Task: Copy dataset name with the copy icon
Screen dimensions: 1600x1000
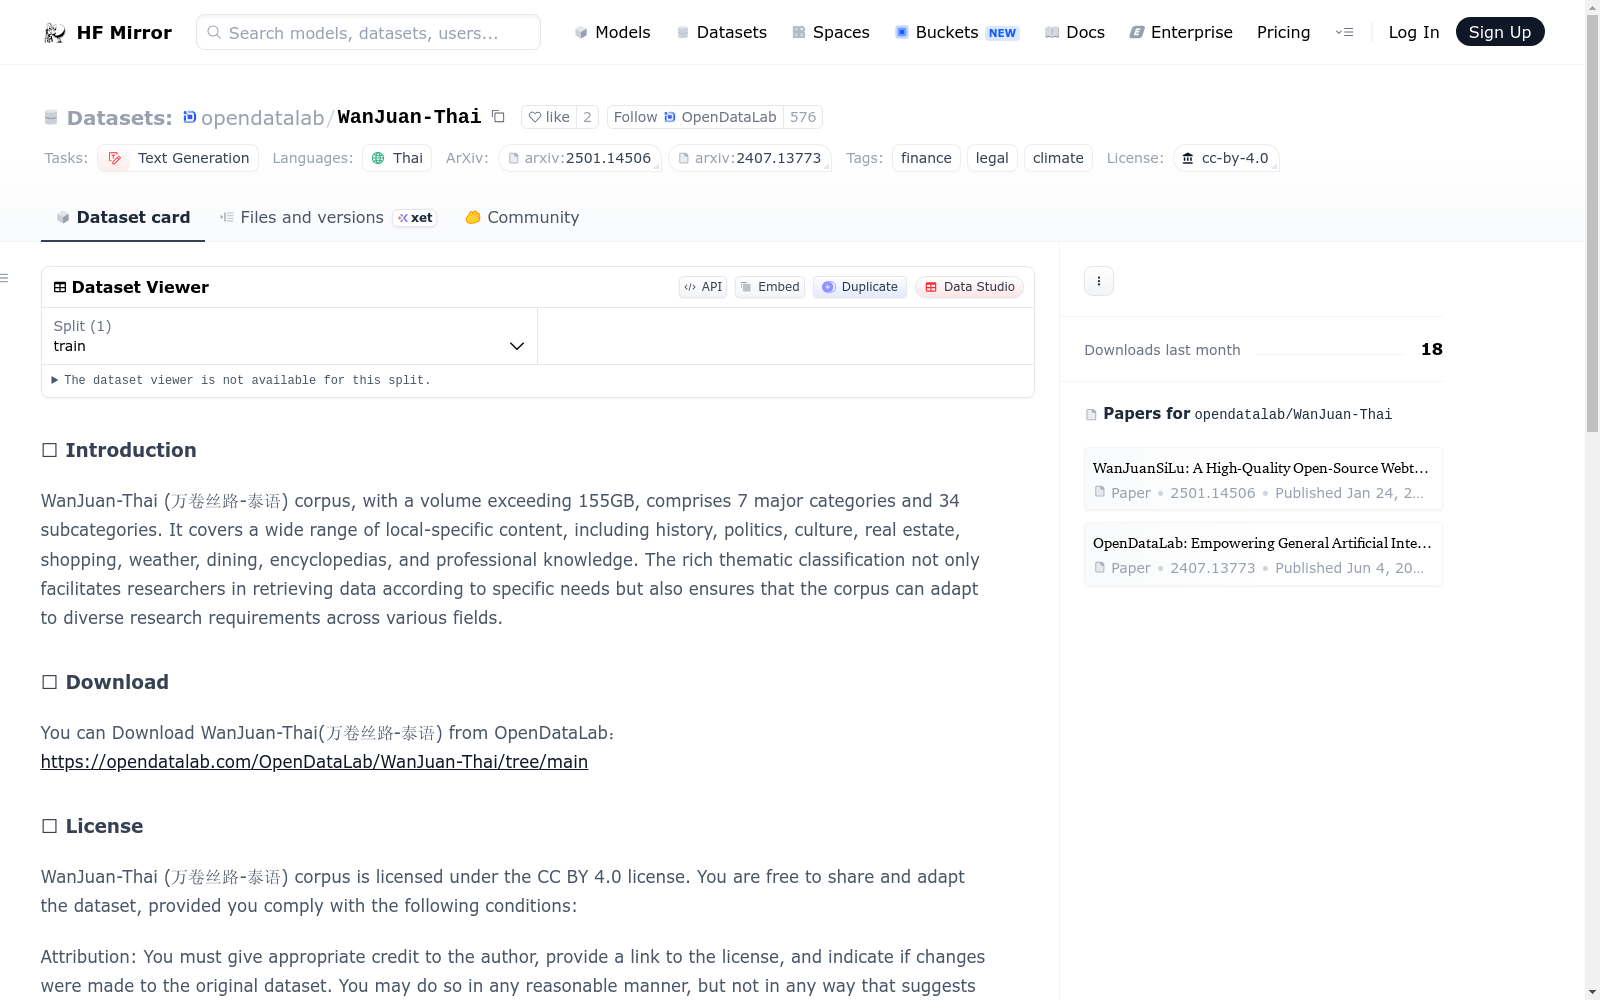Action: [x=498, y=117]
